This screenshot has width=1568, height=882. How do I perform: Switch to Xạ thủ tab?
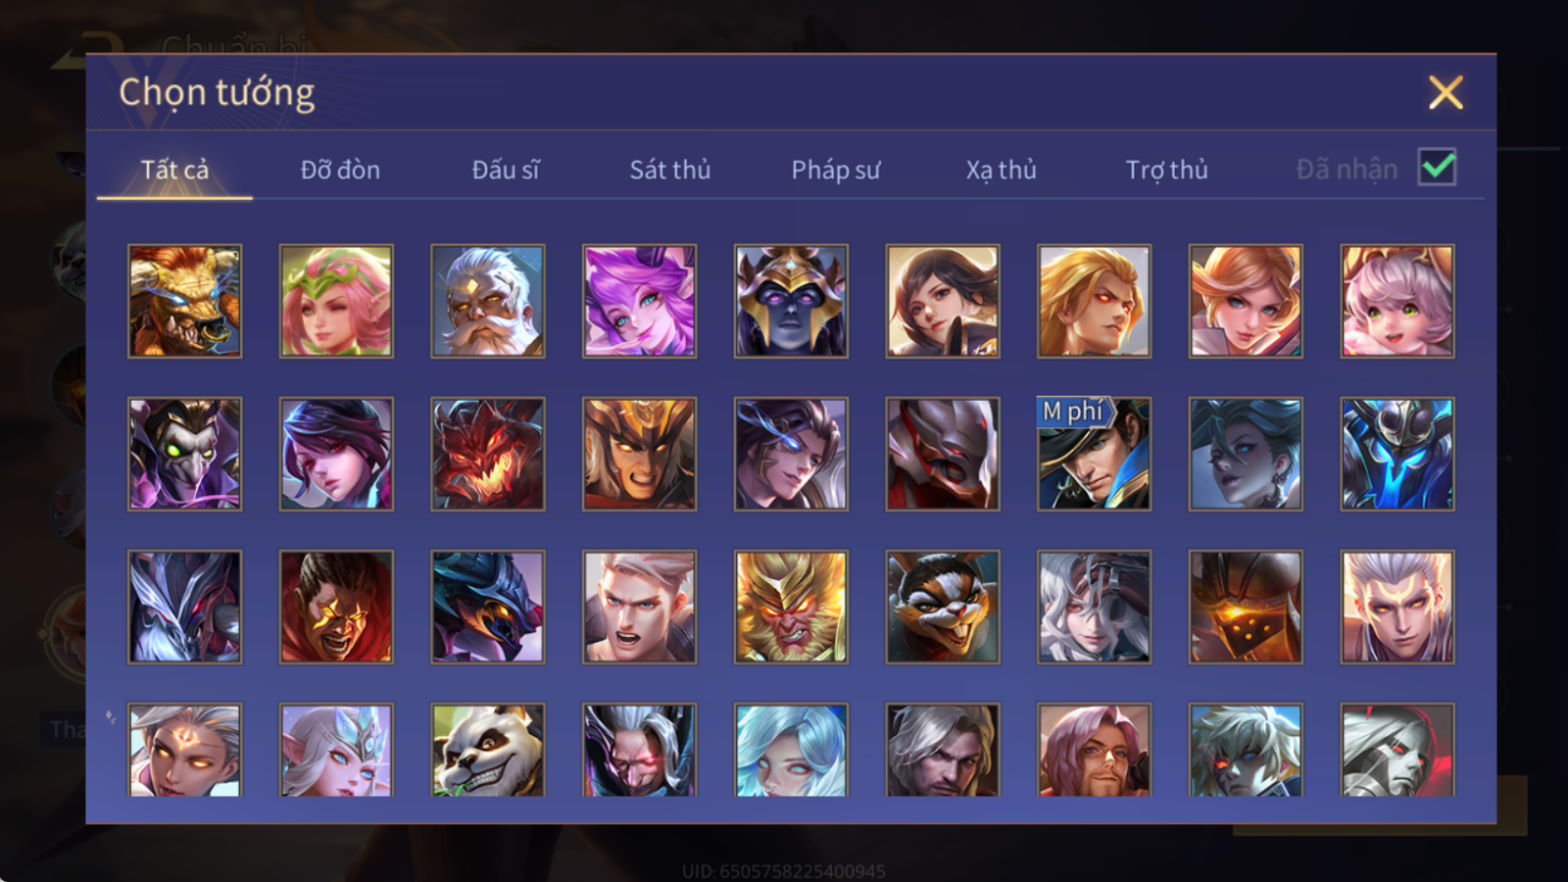pos(1001,170)
